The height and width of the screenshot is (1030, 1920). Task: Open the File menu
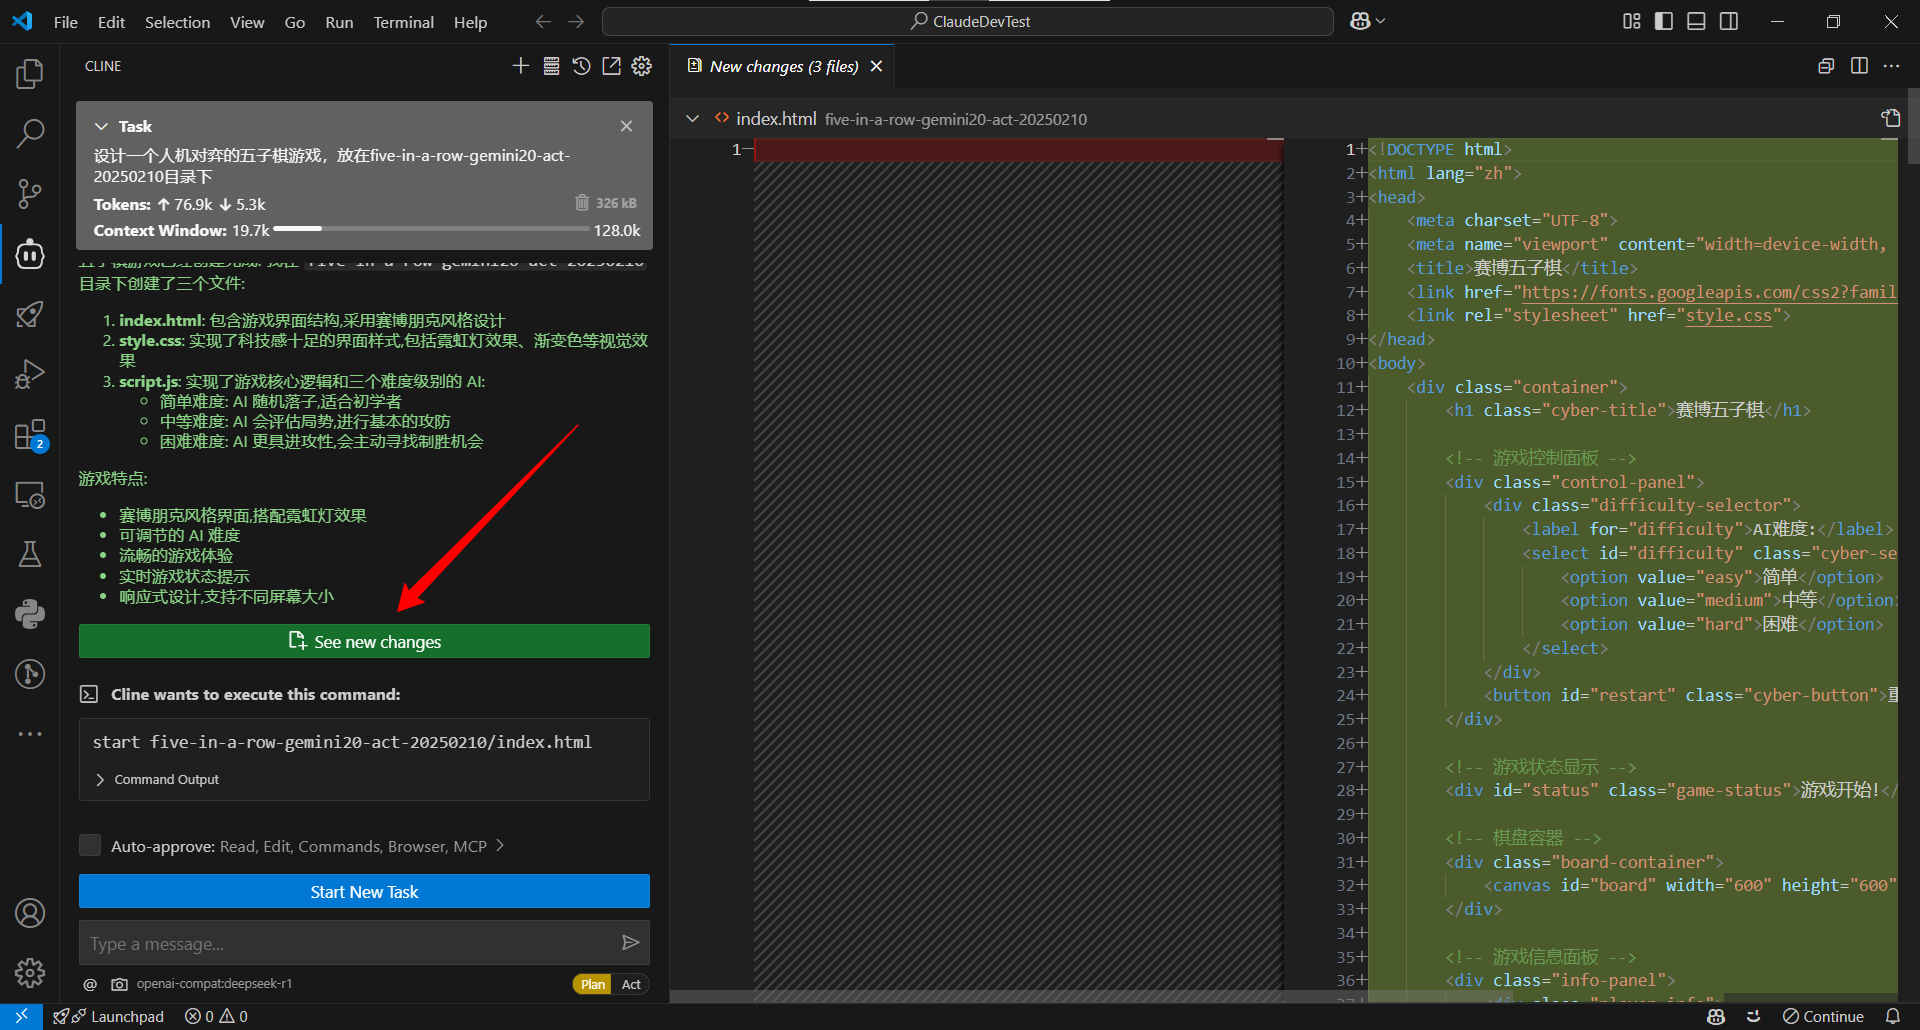(66, 22)
